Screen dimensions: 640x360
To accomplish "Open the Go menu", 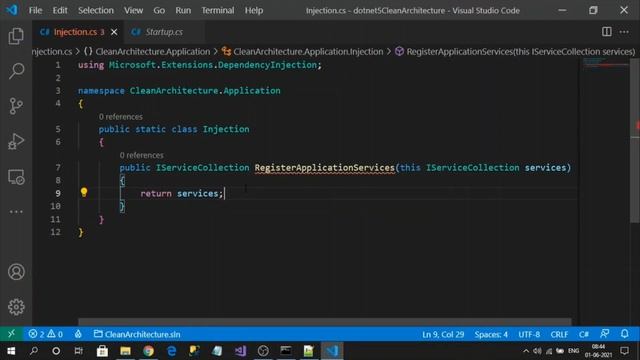I will point(159,10).
